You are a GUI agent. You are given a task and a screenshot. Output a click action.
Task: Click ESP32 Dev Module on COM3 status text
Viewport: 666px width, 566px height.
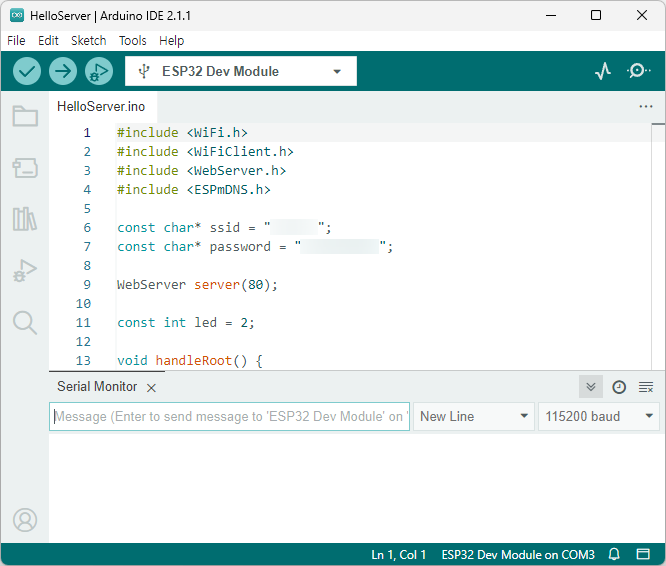pos(518,555)
